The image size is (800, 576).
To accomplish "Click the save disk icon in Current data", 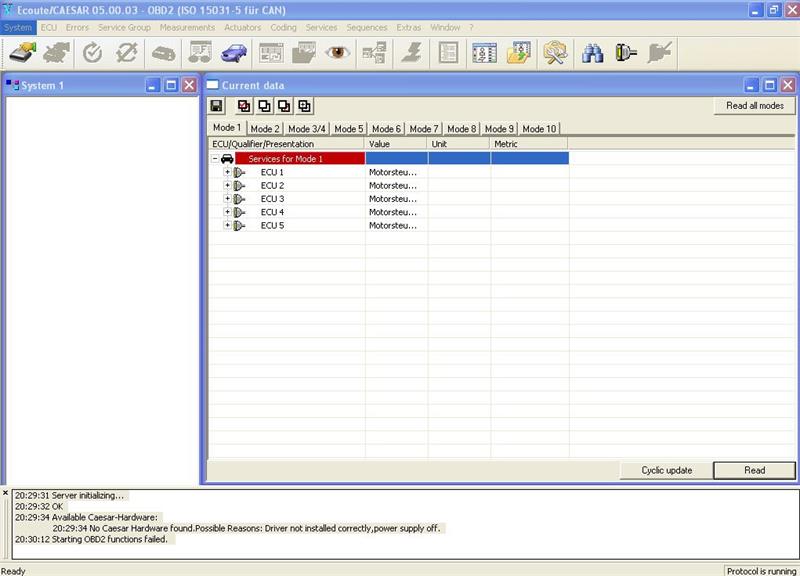I will (x=216, y=106).
